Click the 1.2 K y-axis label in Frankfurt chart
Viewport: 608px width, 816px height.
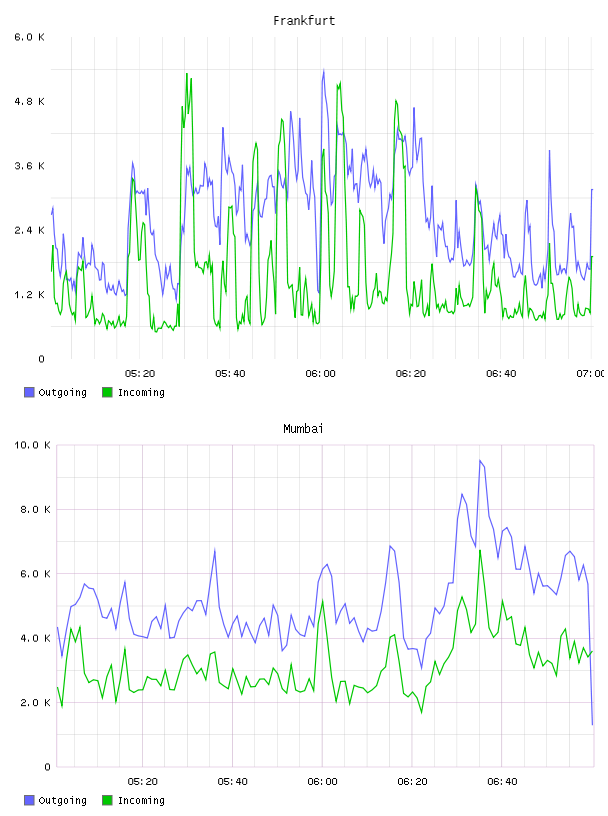(x=30, y=295)
